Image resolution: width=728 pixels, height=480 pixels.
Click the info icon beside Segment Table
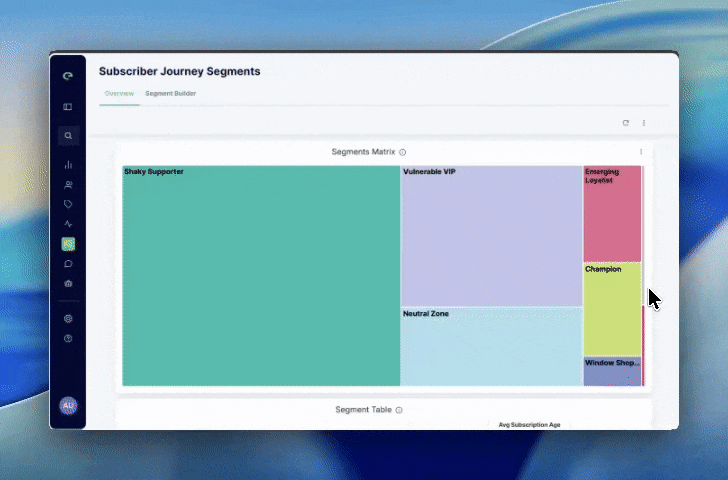tap(399, 410)
